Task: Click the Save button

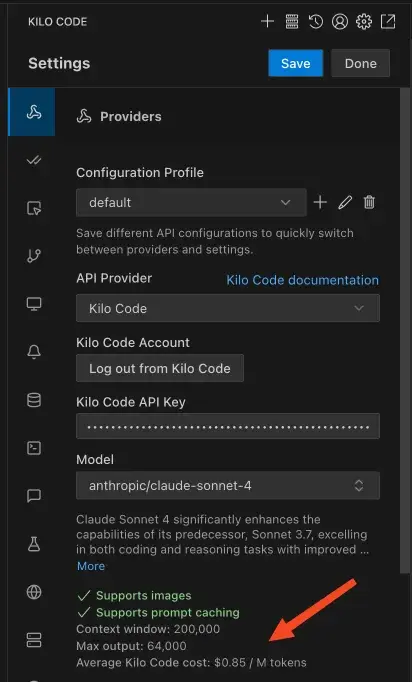Action: [x=295, y=63]
